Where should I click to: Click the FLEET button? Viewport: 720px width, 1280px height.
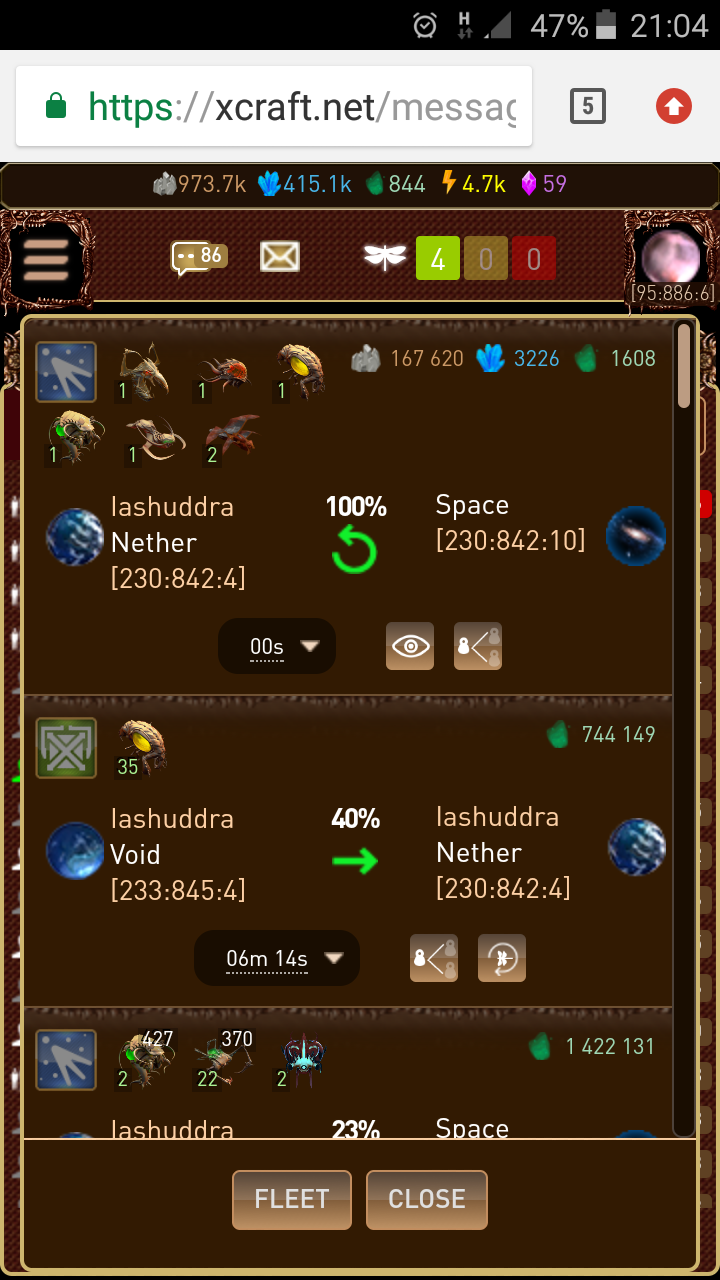click(x=292, y=1199)
